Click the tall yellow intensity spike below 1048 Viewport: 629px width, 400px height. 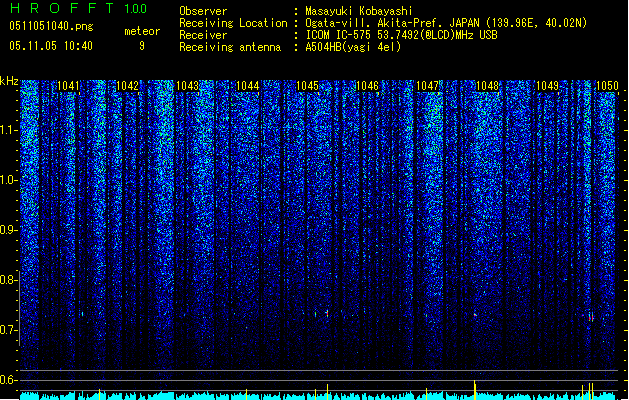coord(475,388)
